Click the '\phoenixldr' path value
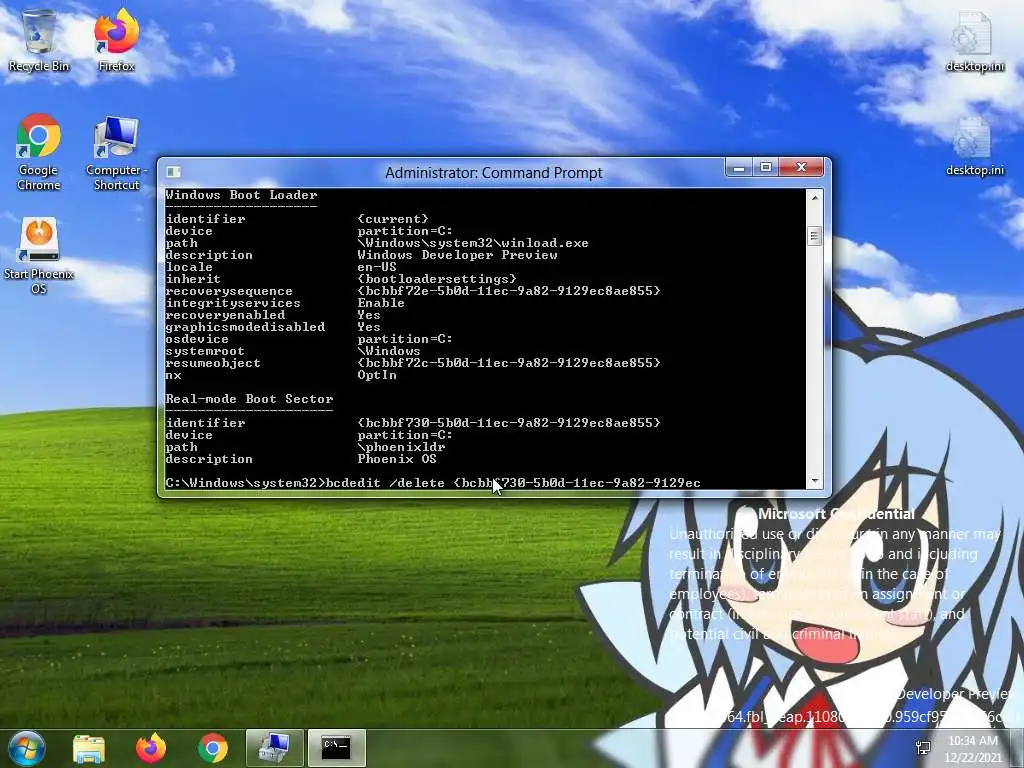 [401, 447]
